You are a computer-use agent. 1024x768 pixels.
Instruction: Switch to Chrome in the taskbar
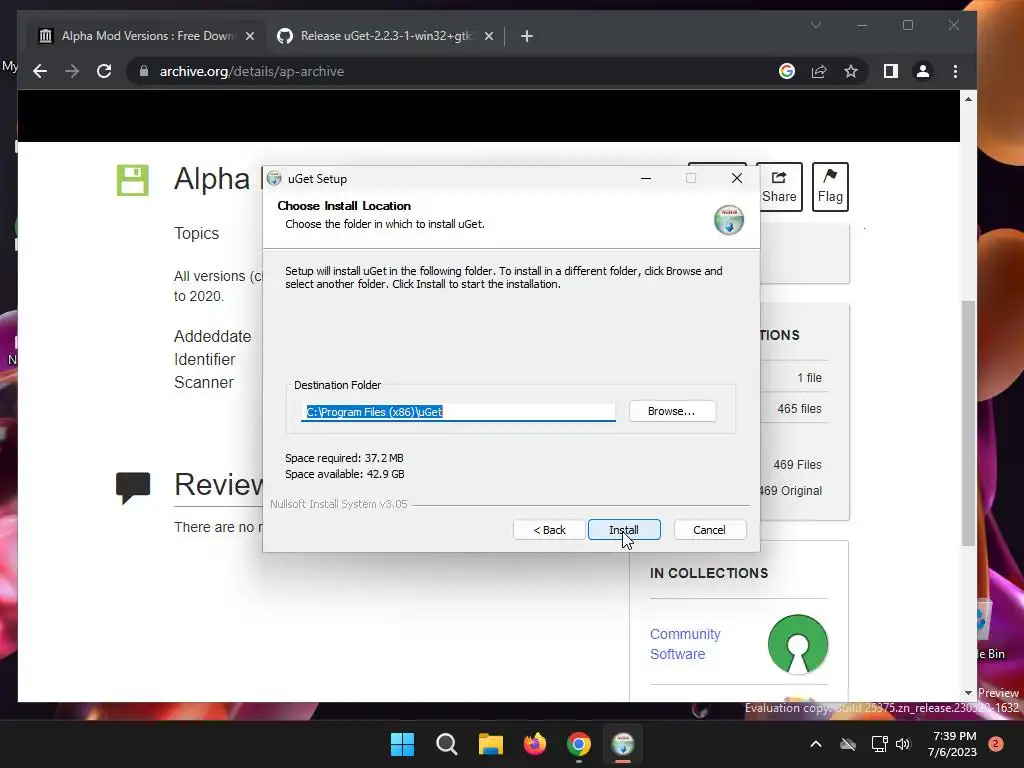coord(579,744)
